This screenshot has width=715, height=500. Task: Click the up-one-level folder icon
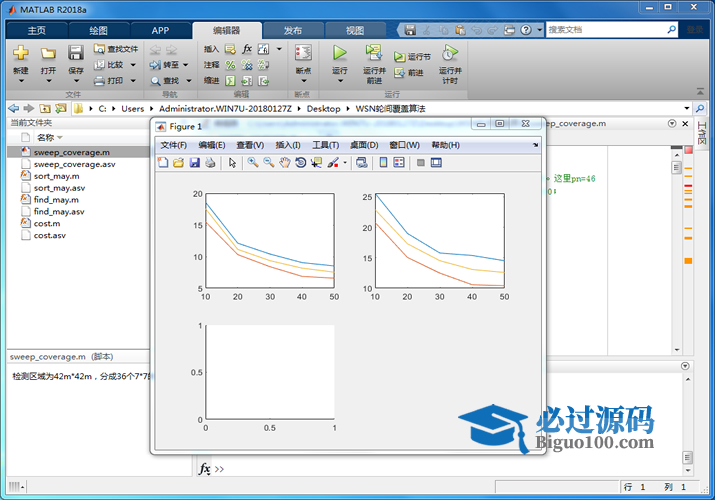(x=45, y=108)
